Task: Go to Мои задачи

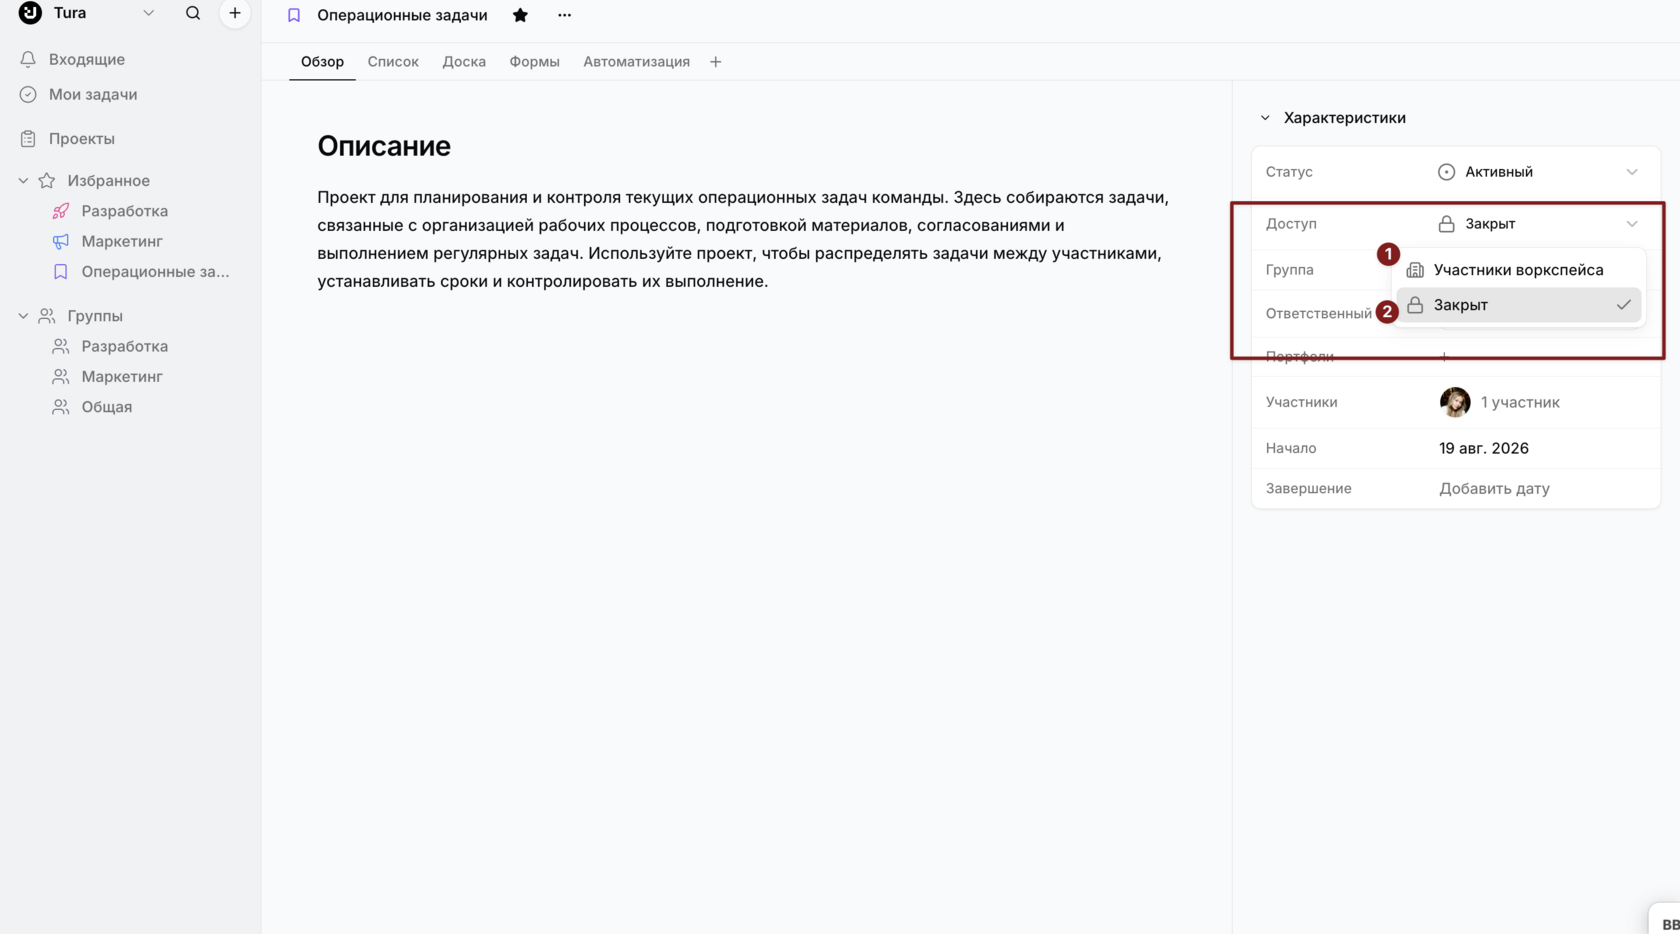Action: pyautogui.click(x=93, y=94)
